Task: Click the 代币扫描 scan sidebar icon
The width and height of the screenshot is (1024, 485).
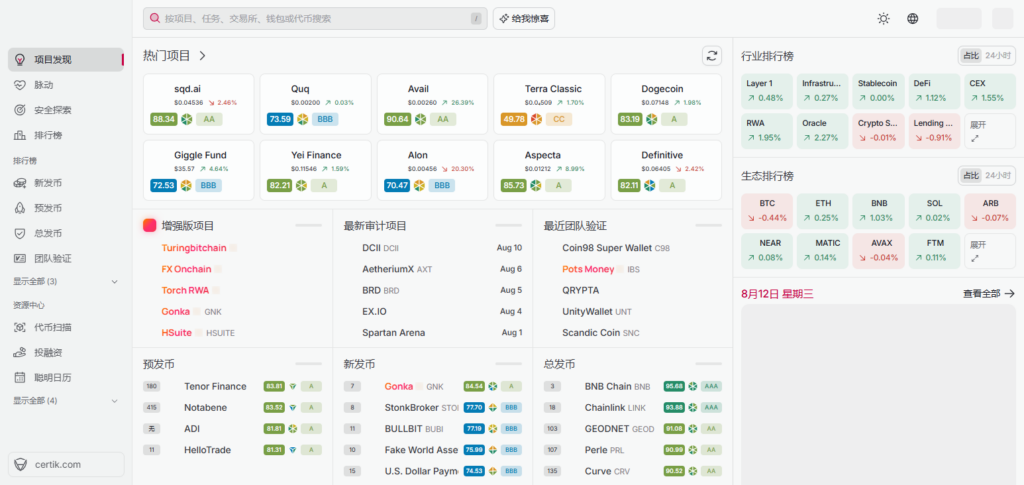Action: [x=20, y=327]
